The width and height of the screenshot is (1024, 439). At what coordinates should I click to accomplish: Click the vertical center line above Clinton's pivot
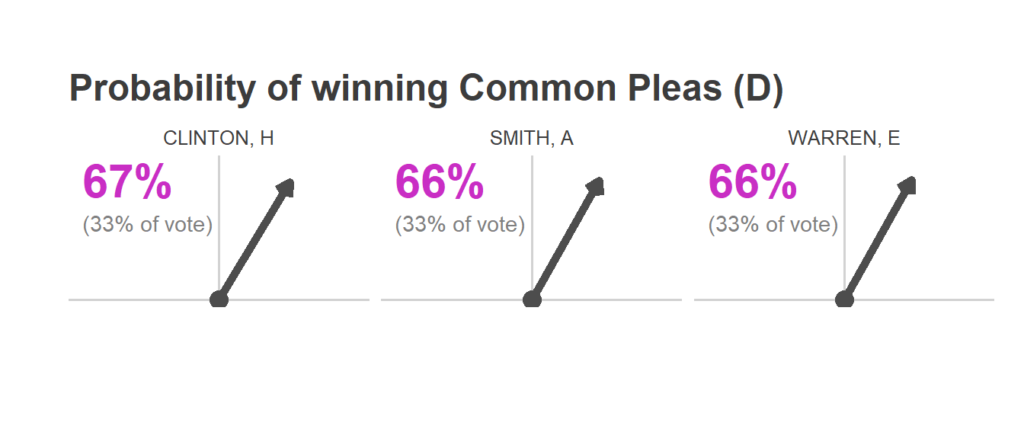[x=219, y=222]
